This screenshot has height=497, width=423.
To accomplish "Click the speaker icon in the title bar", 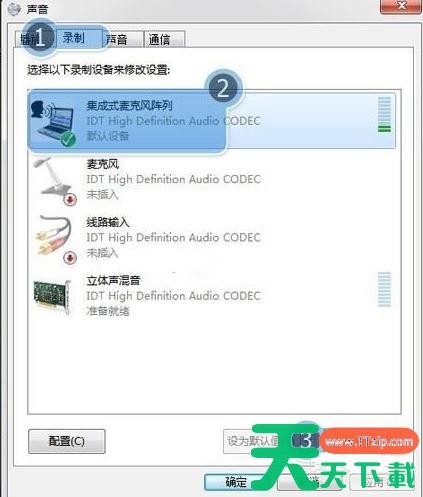I will 14,9.
